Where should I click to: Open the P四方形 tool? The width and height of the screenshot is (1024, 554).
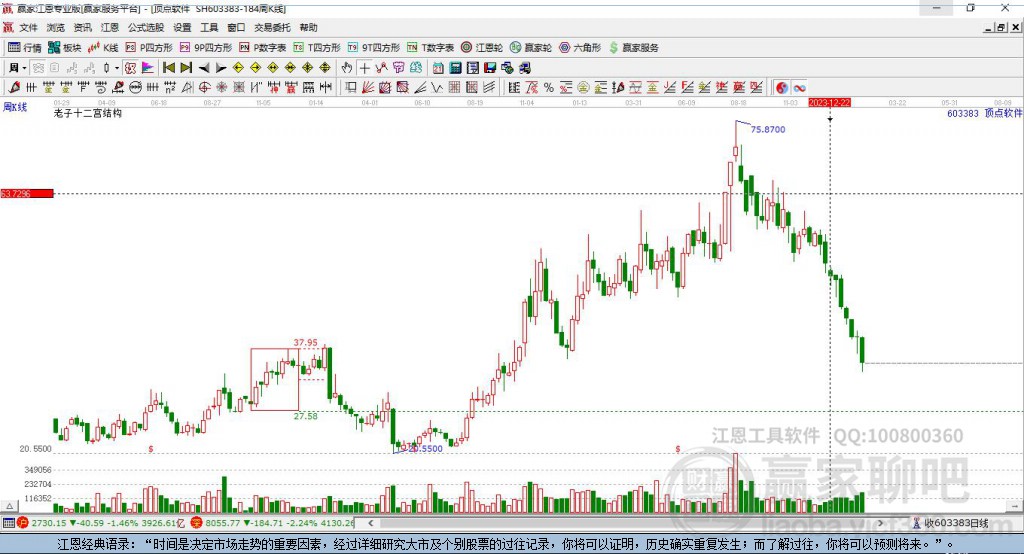149,48
